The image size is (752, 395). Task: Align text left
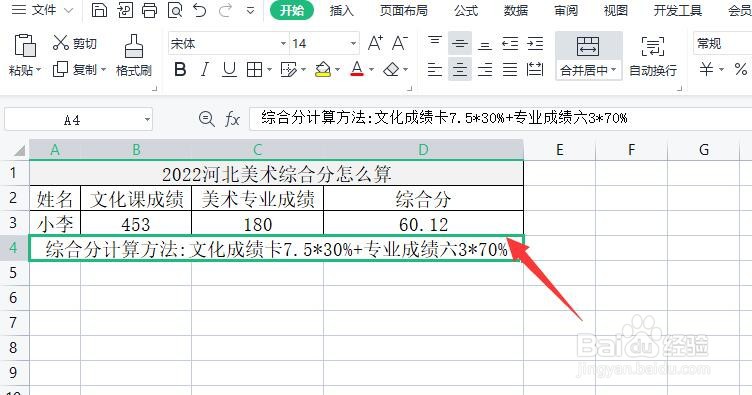click(435, 70)
